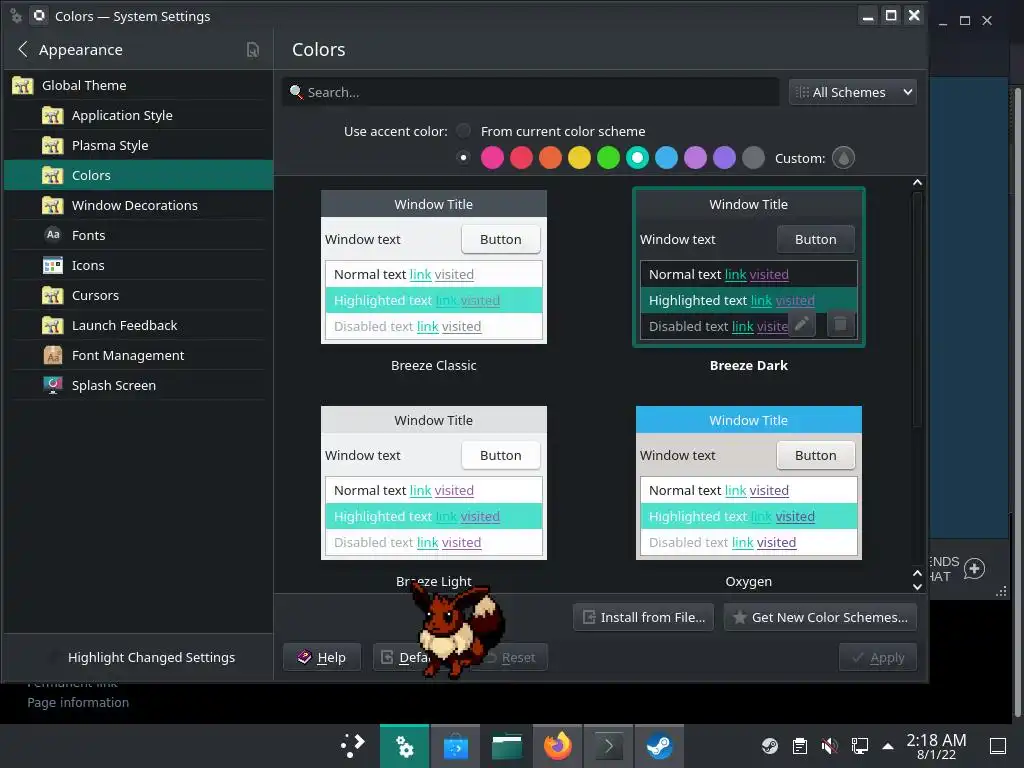1024x768 pixels.
Task: Pick the red accent color swatch
Action: click(521, 157)
